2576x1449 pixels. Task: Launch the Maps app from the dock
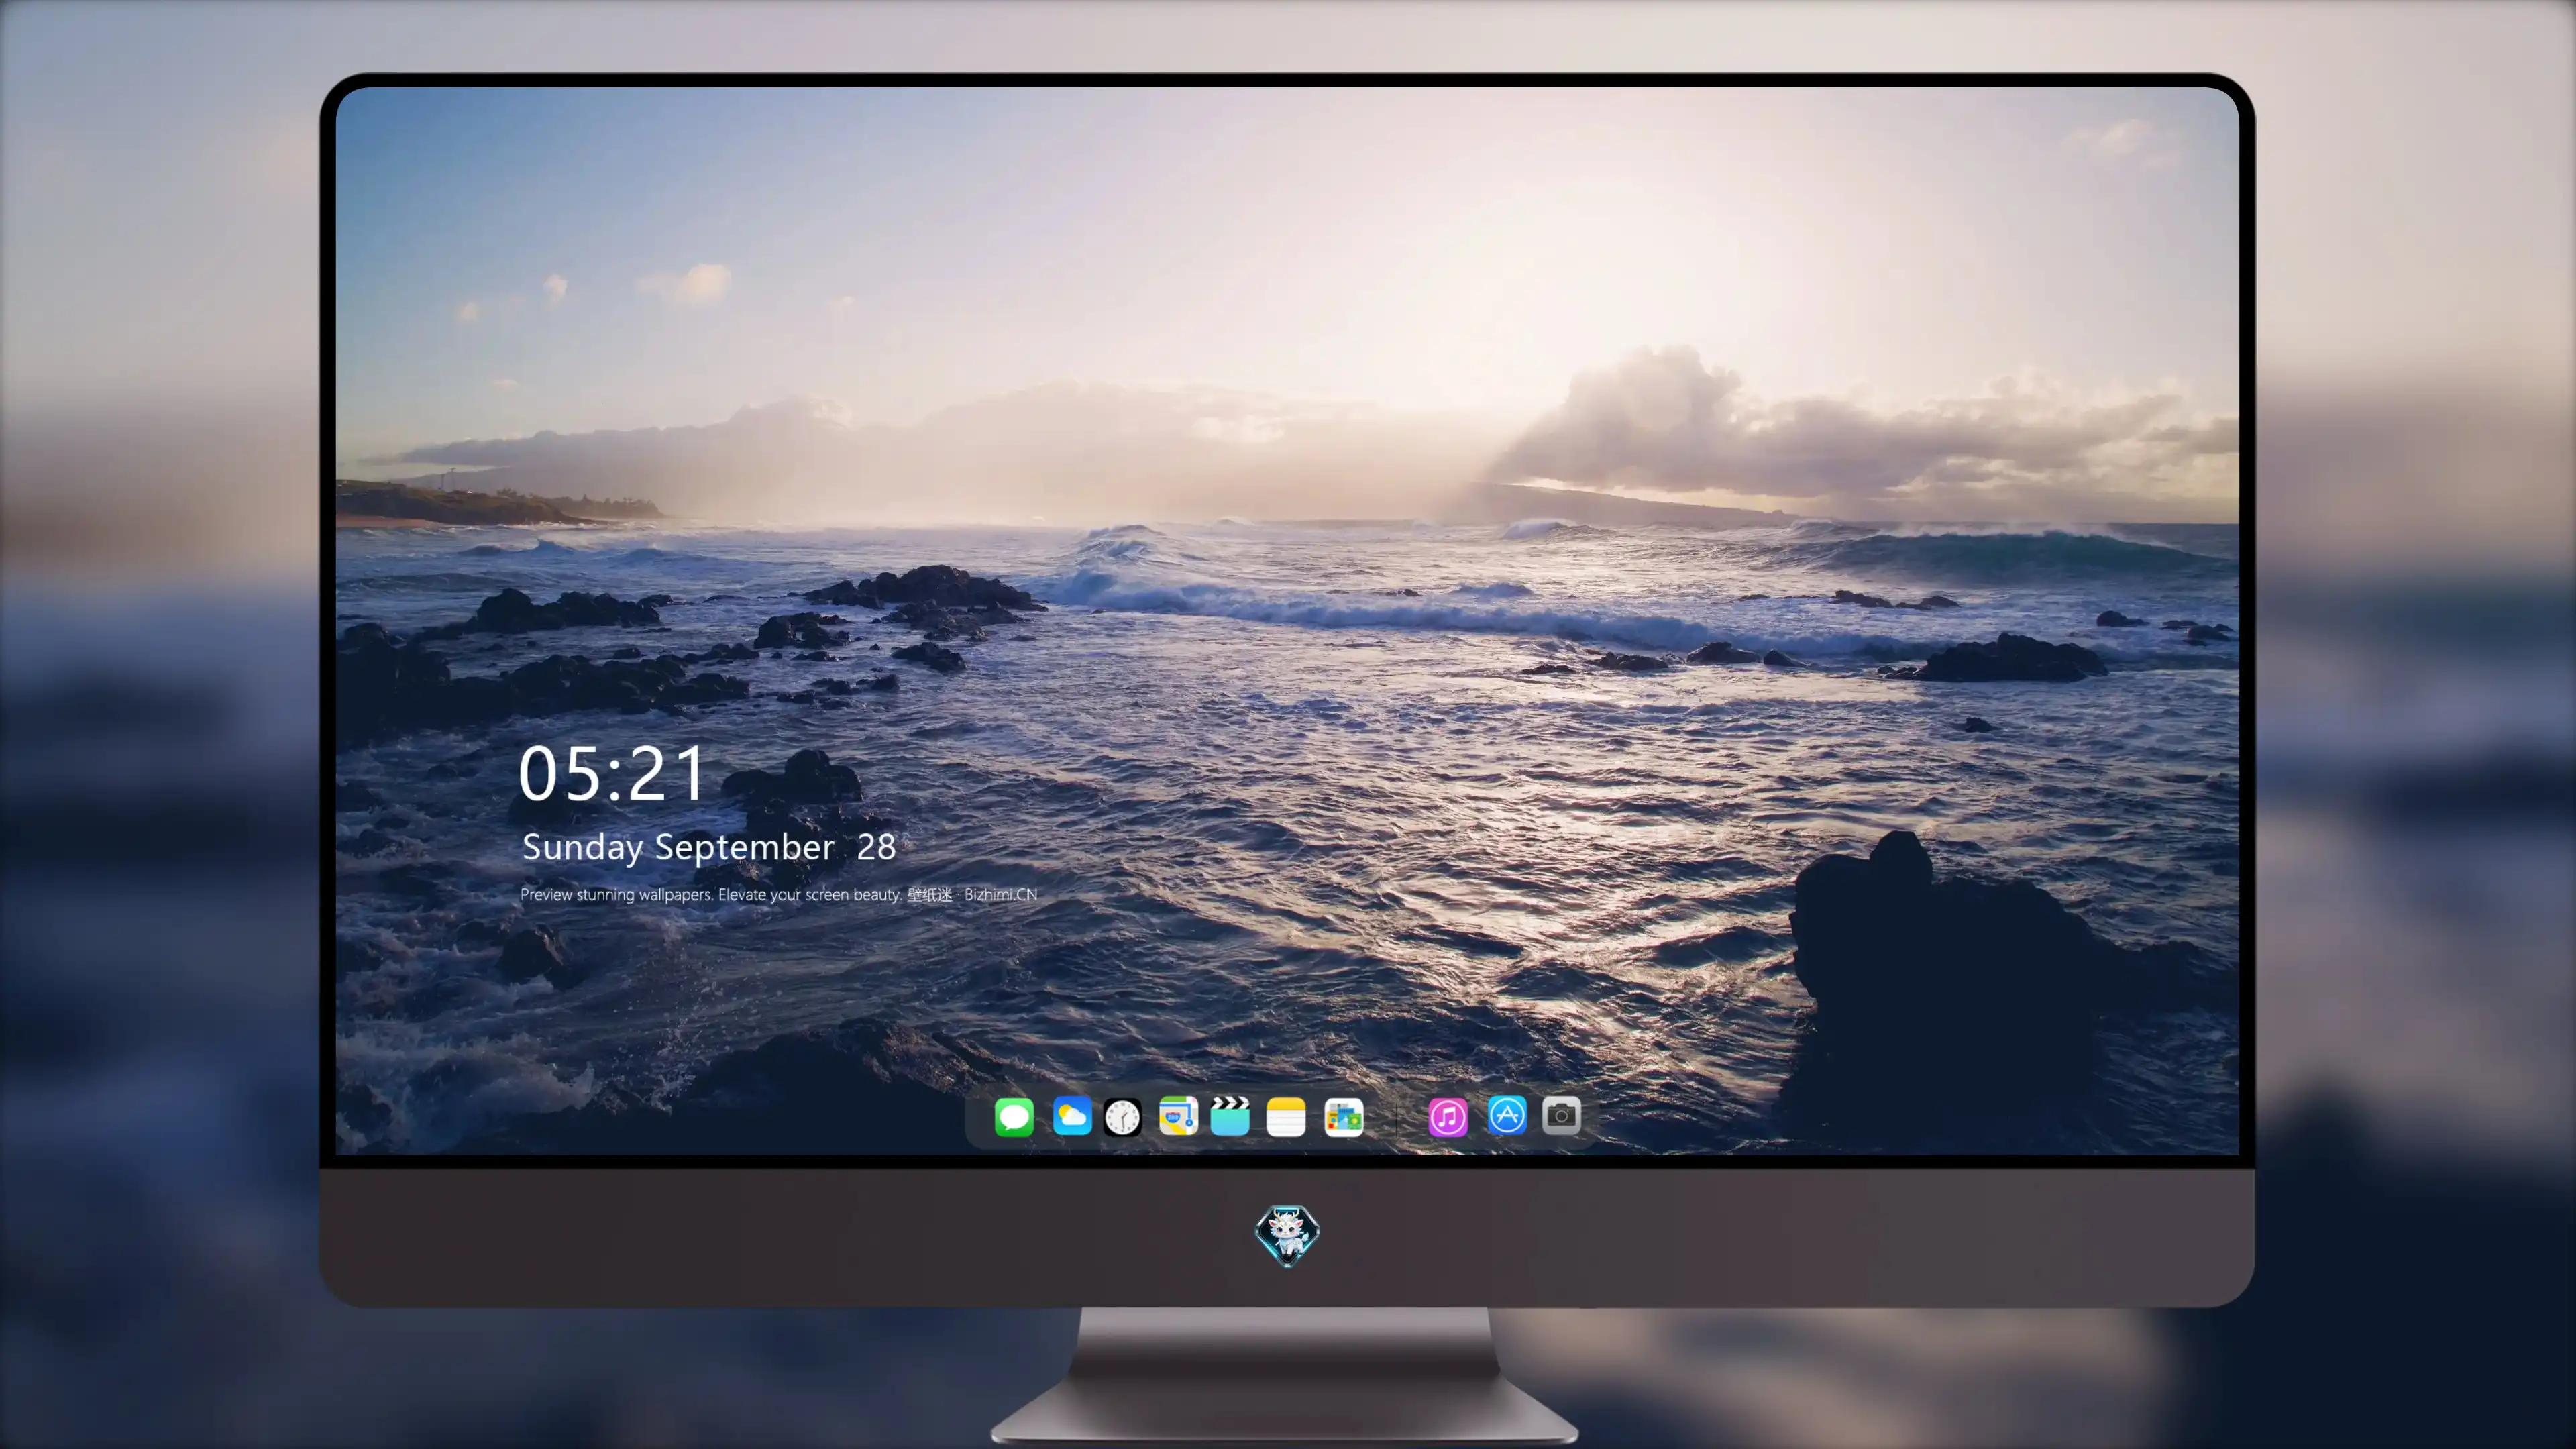(1178, 1116)
